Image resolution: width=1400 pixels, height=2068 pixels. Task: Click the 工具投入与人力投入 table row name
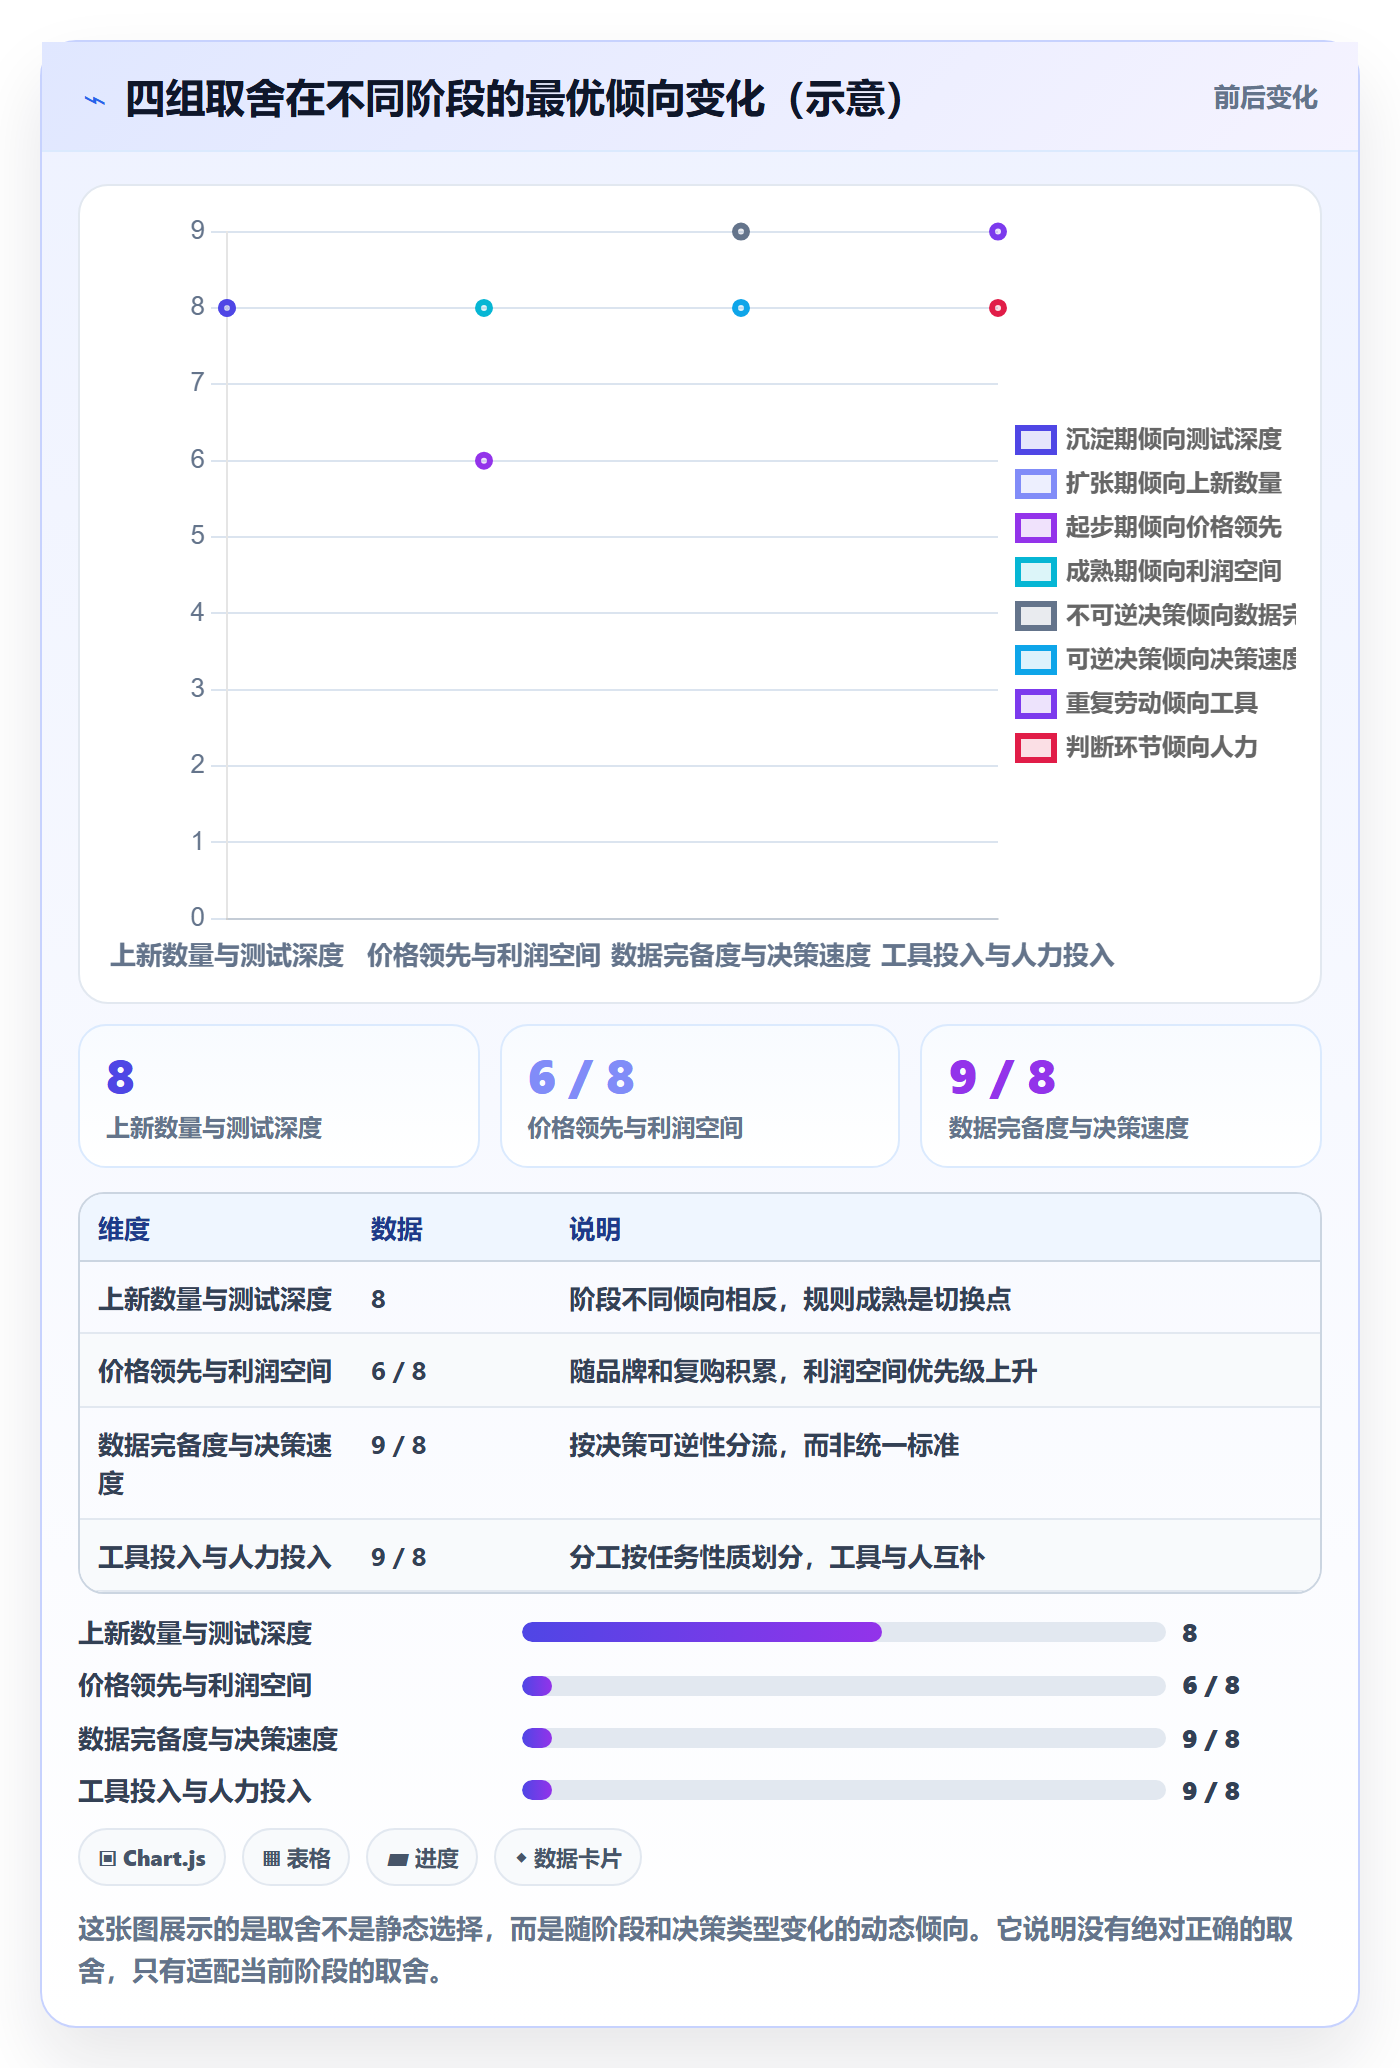click(x=215, y=1557)
